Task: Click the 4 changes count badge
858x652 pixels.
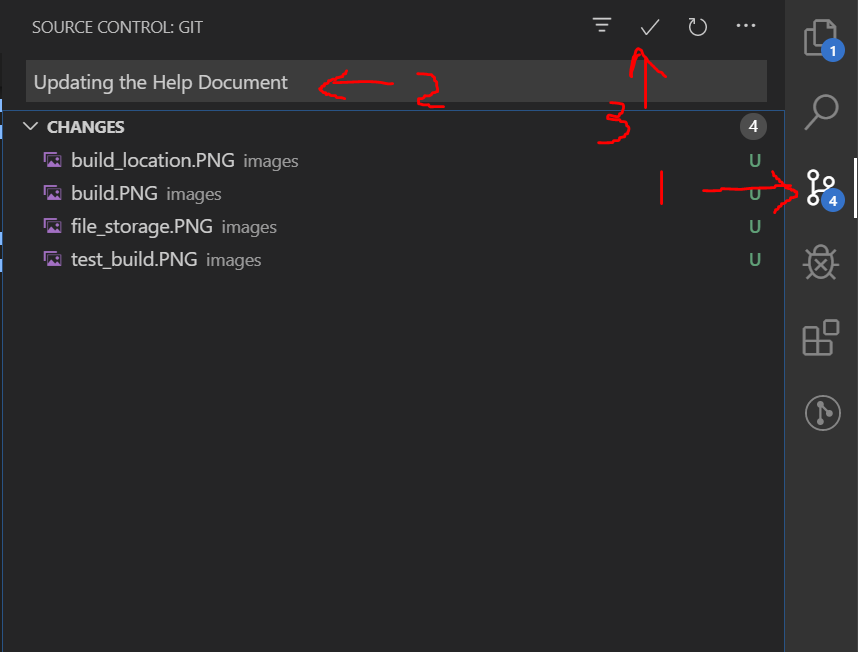Action: [x=753, y=126]
